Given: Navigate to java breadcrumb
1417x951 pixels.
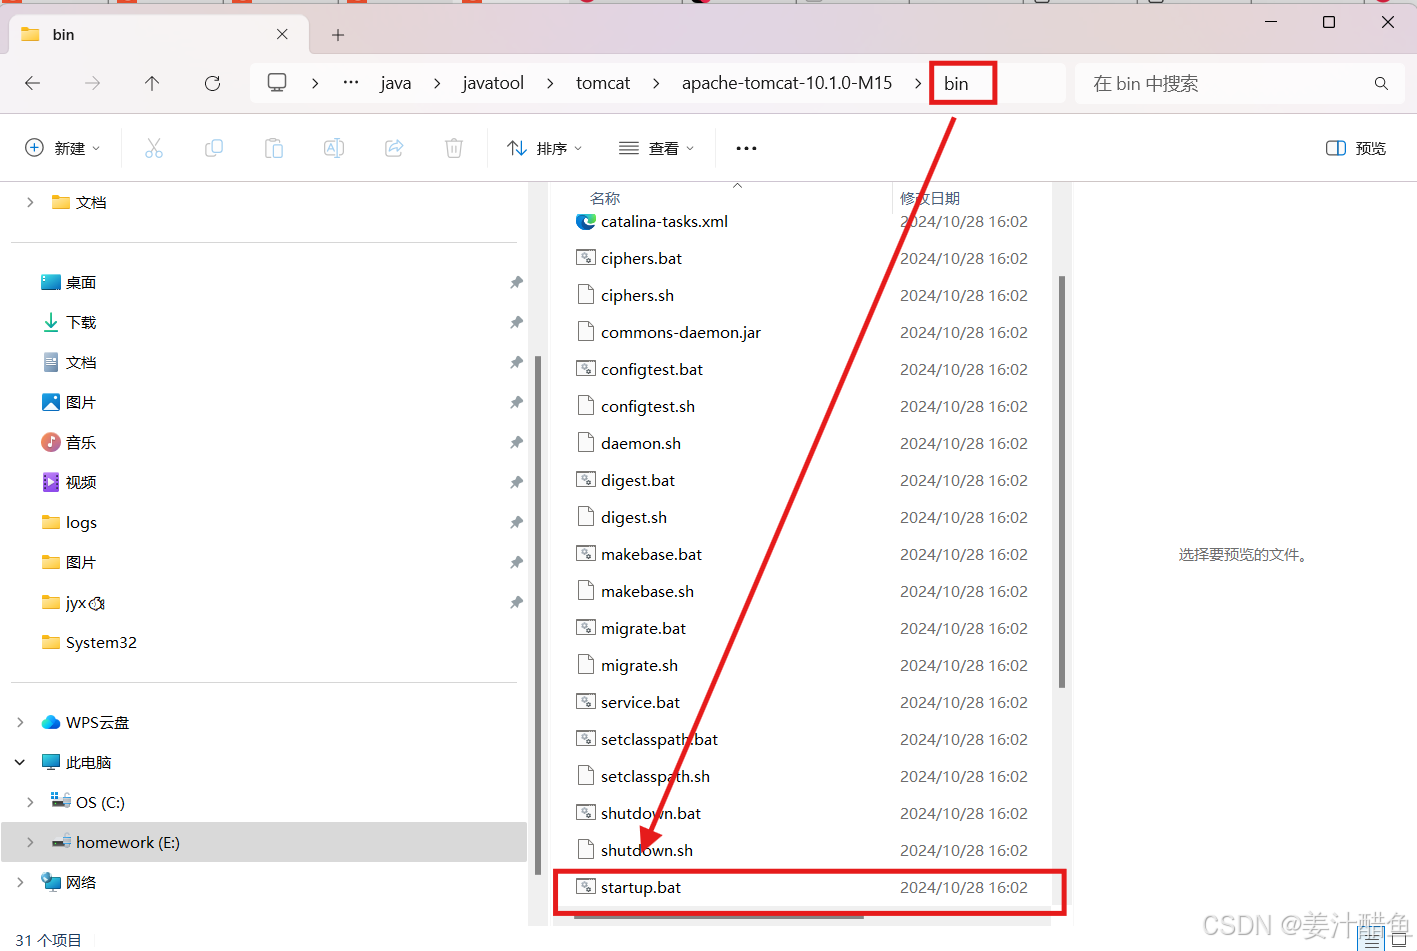Looking at the screenshot, I should (396, 83).
